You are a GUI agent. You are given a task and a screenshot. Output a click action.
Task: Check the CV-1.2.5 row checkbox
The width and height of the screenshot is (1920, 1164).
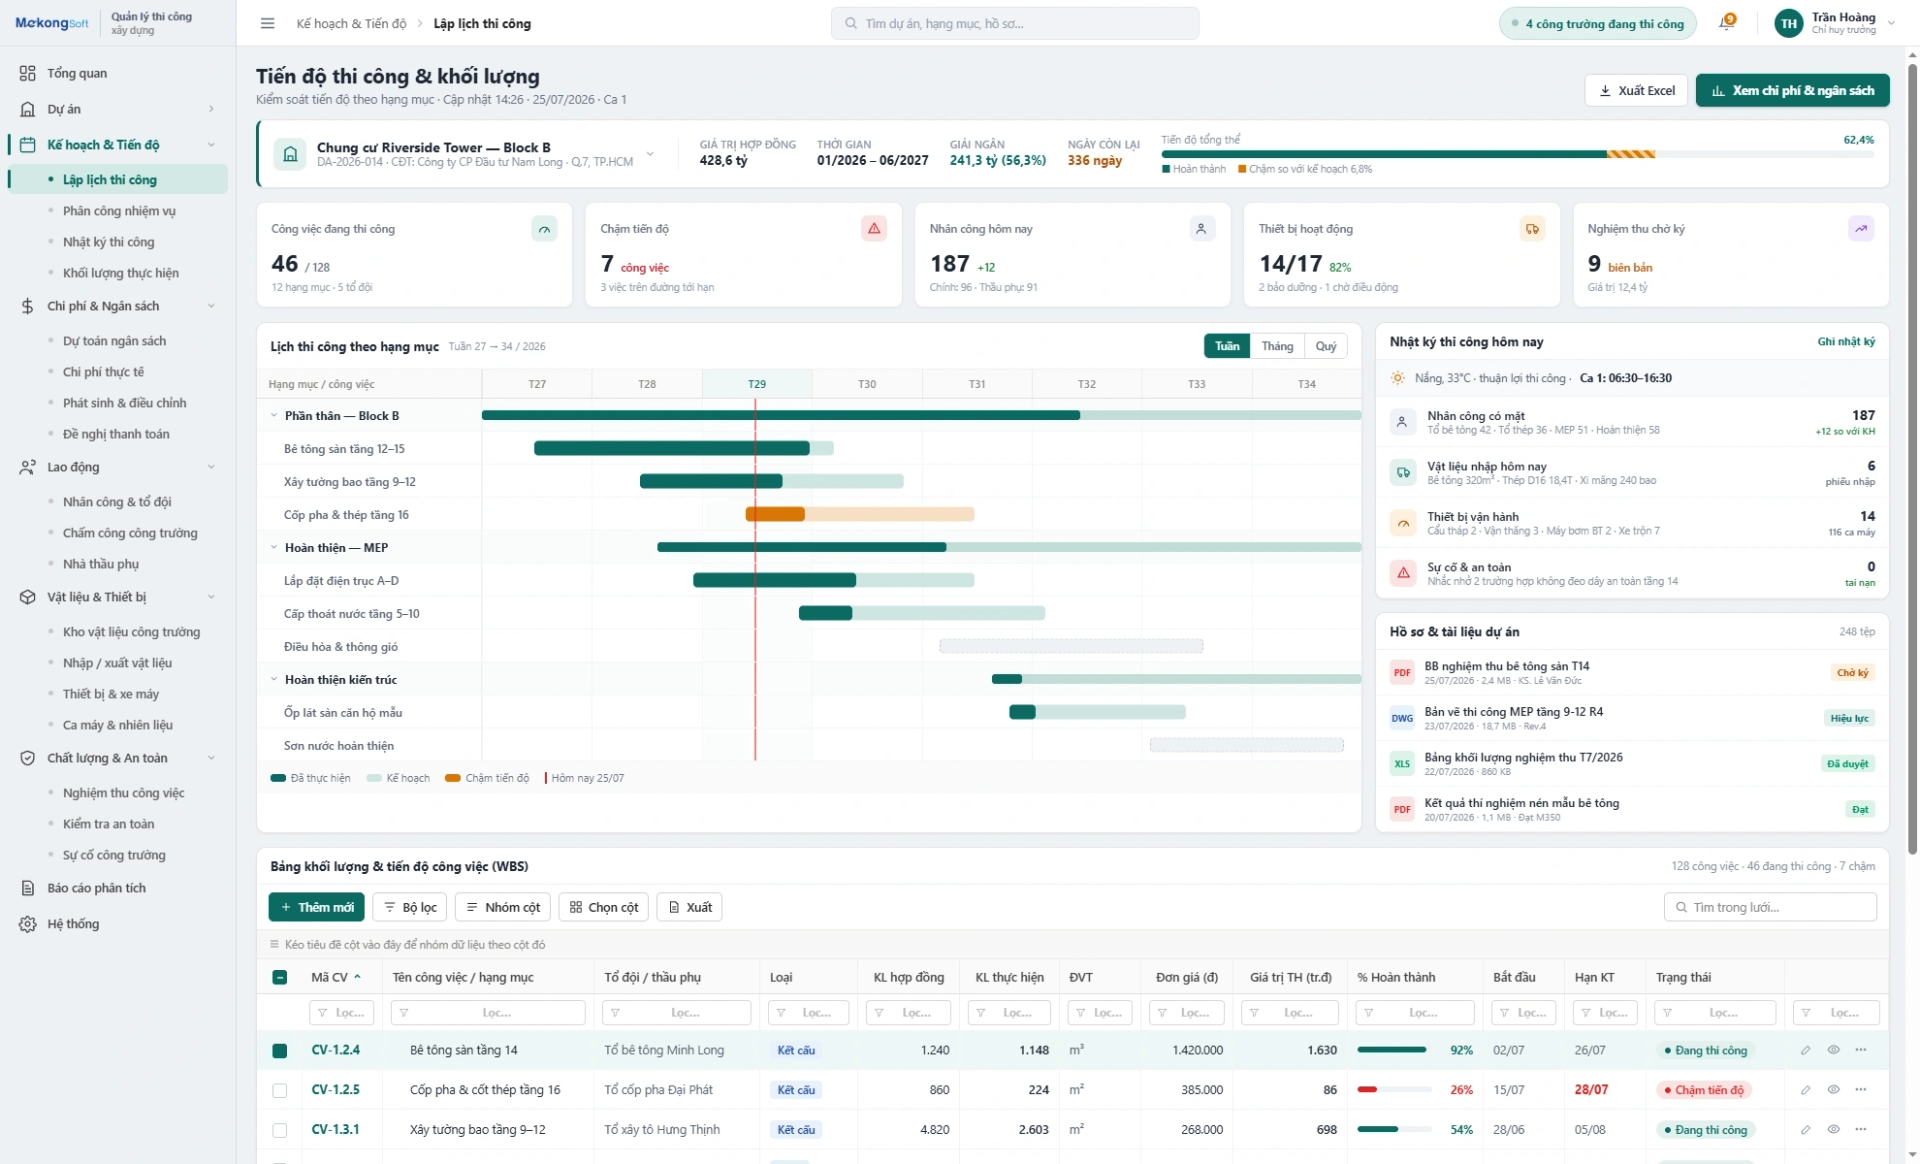click(280, 1091)
